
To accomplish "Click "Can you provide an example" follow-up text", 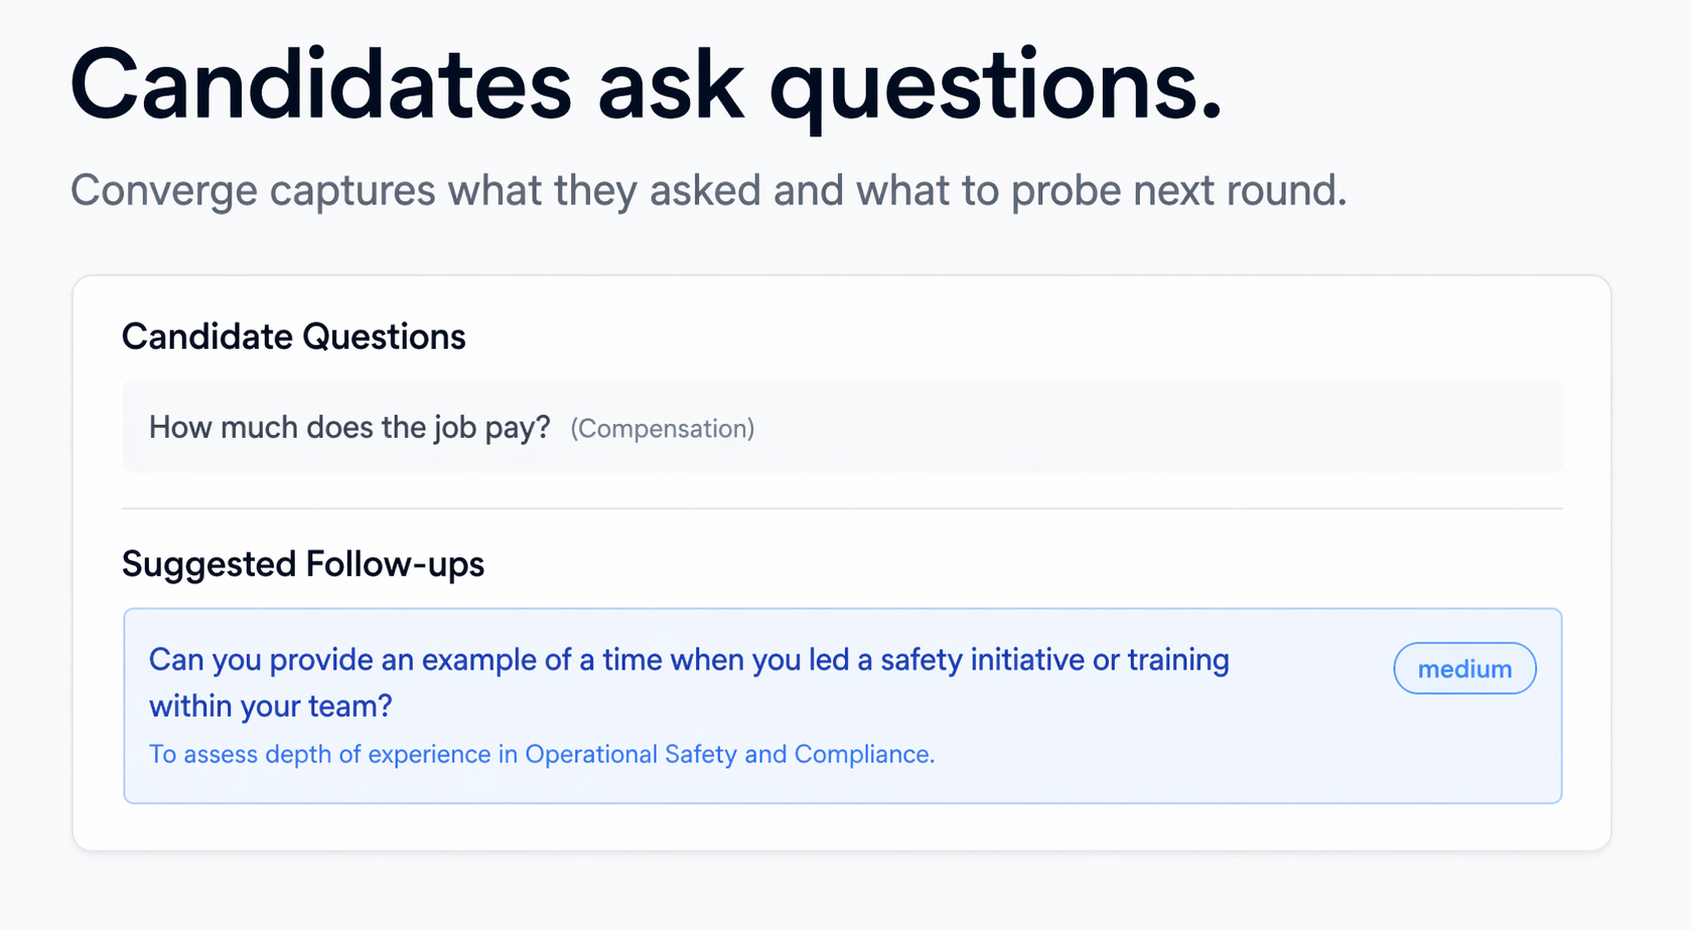I will (x=341, y=661).
